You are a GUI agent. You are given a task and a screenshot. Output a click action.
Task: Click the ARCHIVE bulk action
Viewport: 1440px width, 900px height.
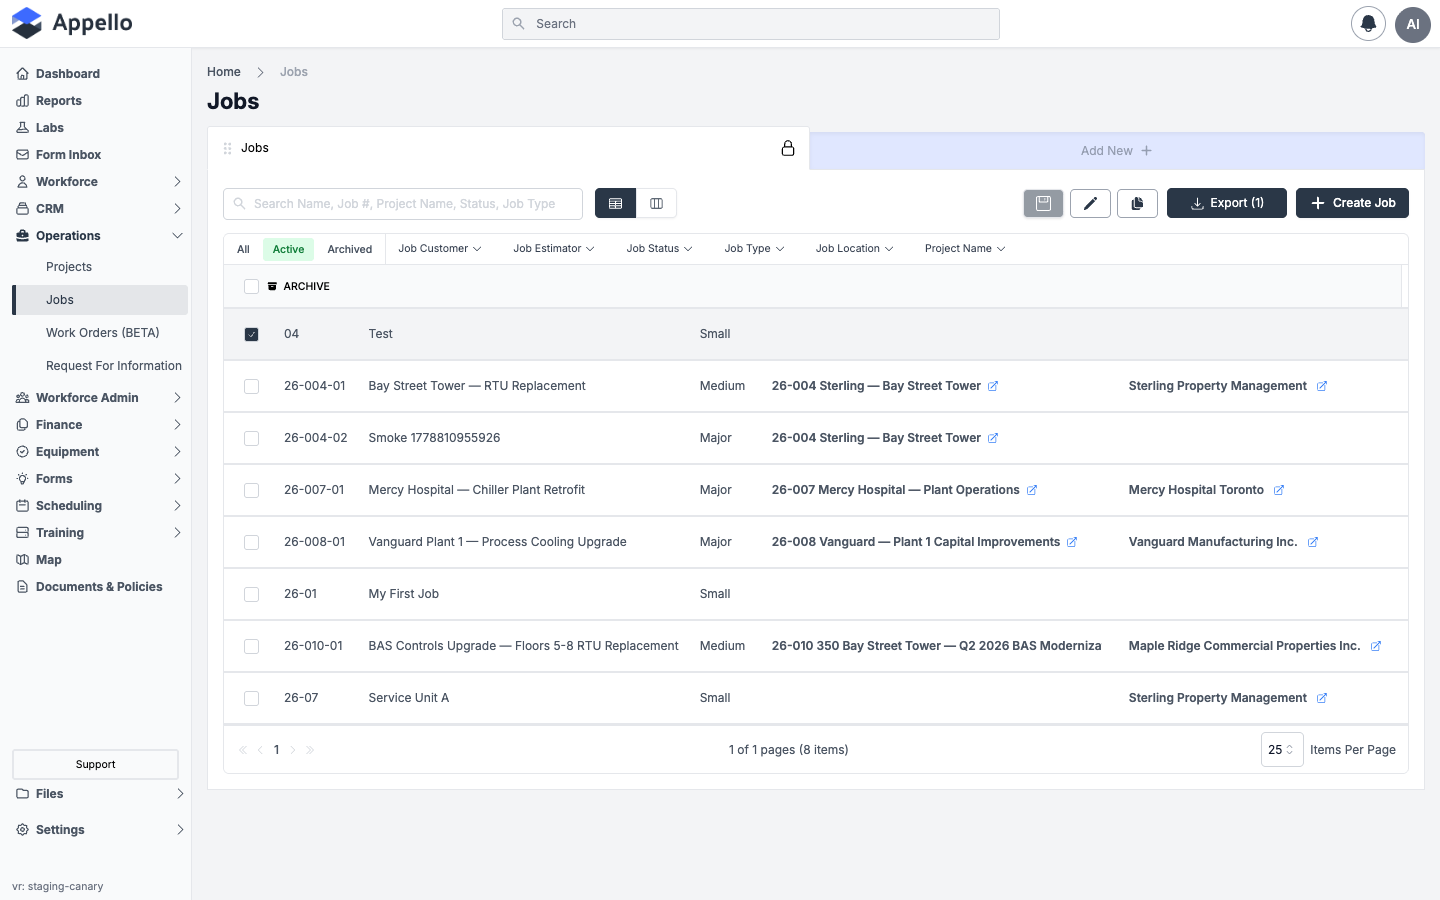tap(298, 287)
